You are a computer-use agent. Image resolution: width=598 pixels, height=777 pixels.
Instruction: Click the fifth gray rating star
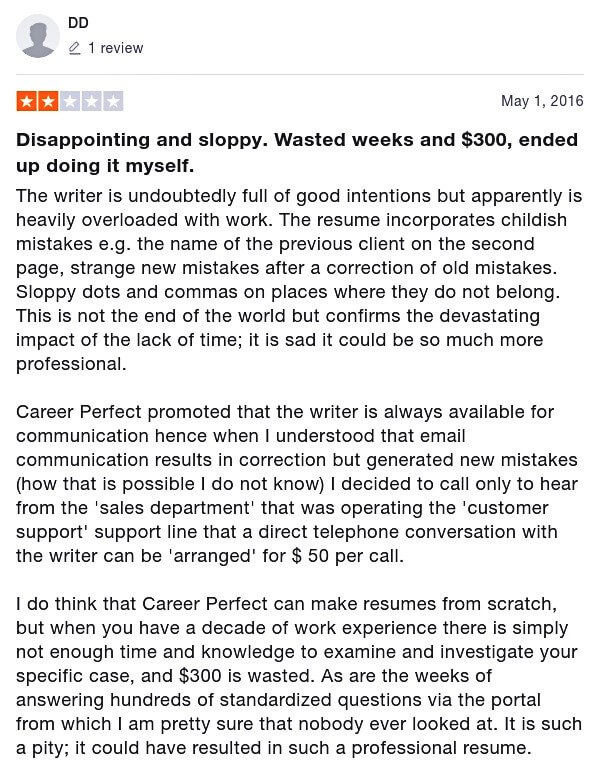[x=113, y=102]
